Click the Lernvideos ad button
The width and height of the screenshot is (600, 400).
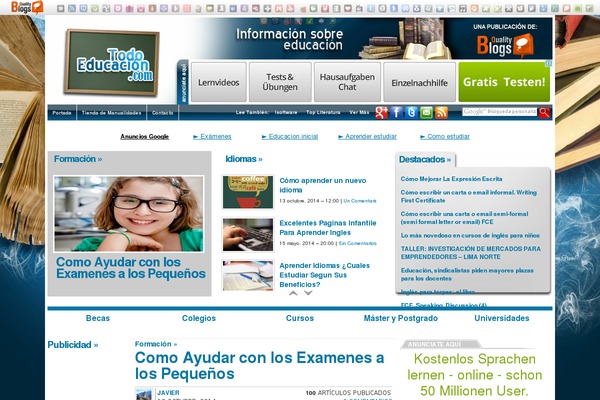click(218, 82)
